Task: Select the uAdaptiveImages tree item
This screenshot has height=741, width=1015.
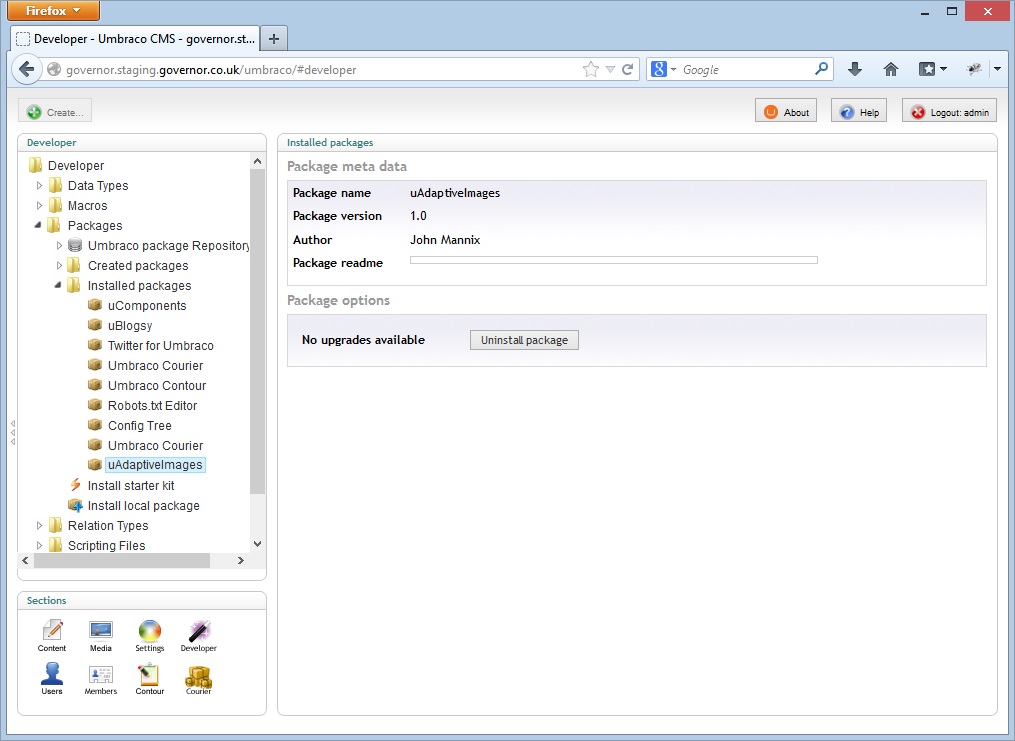Action: click(155, 465)
